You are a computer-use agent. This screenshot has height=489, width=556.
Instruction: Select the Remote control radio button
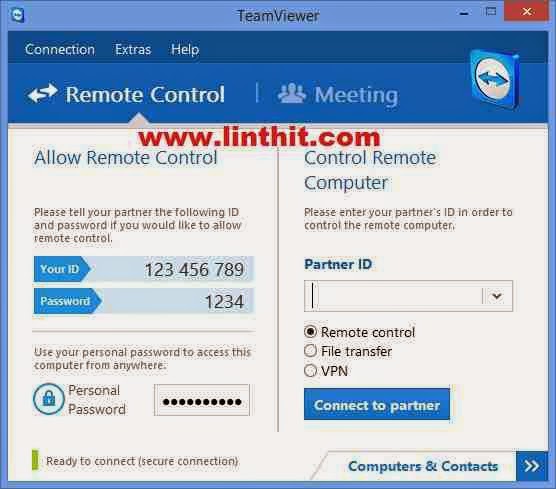[310, 332]
